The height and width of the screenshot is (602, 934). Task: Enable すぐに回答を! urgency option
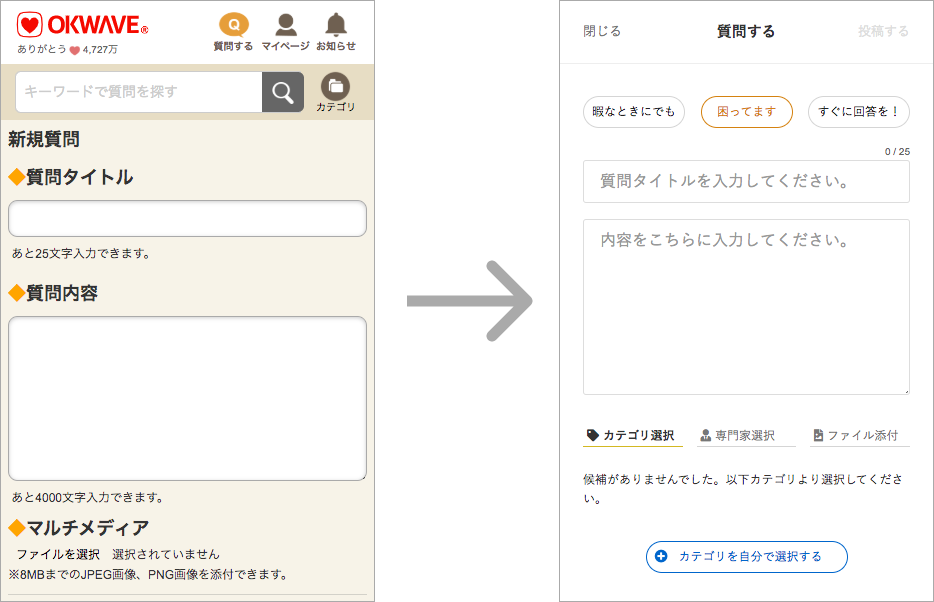(x=858, y=112)
